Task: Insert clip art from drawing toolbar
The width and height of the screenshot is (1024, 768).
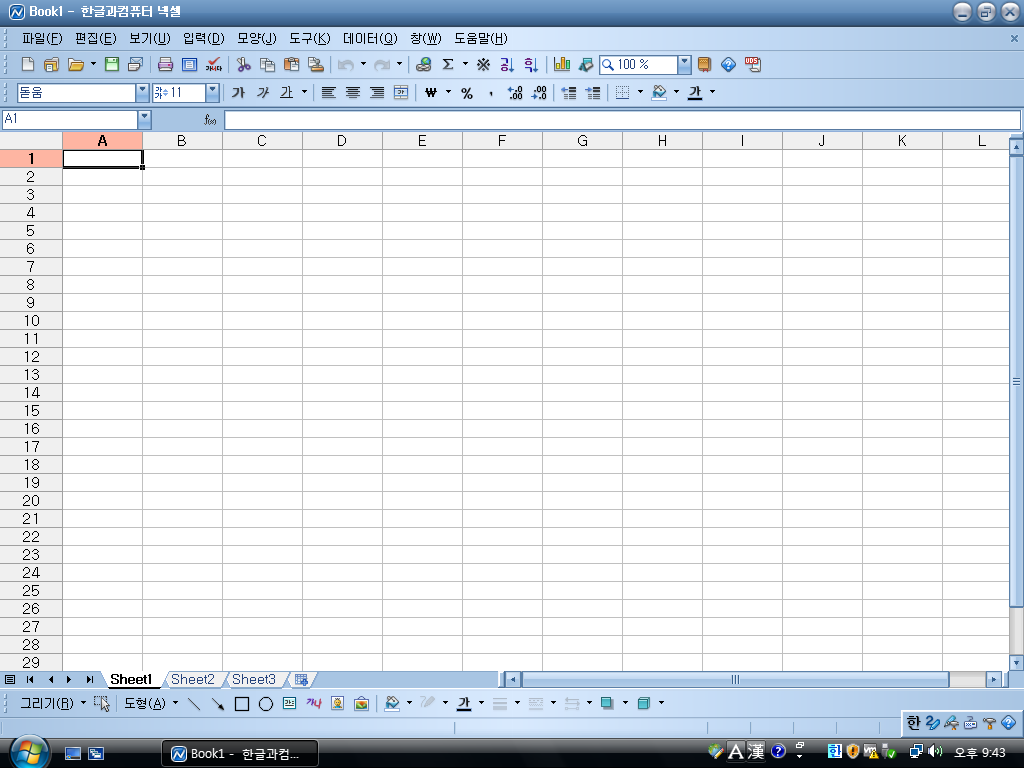Action: 337,703
